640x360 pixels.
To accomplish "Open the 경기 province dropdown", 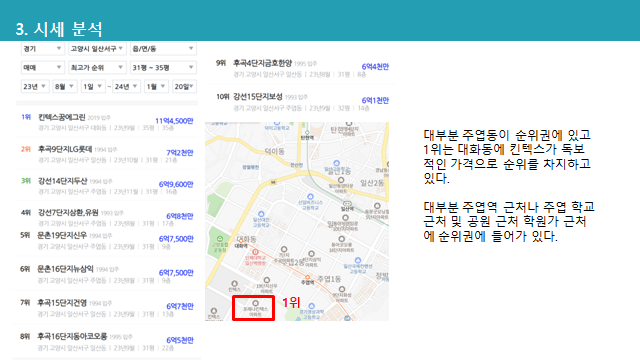I will tap(42, 49).
